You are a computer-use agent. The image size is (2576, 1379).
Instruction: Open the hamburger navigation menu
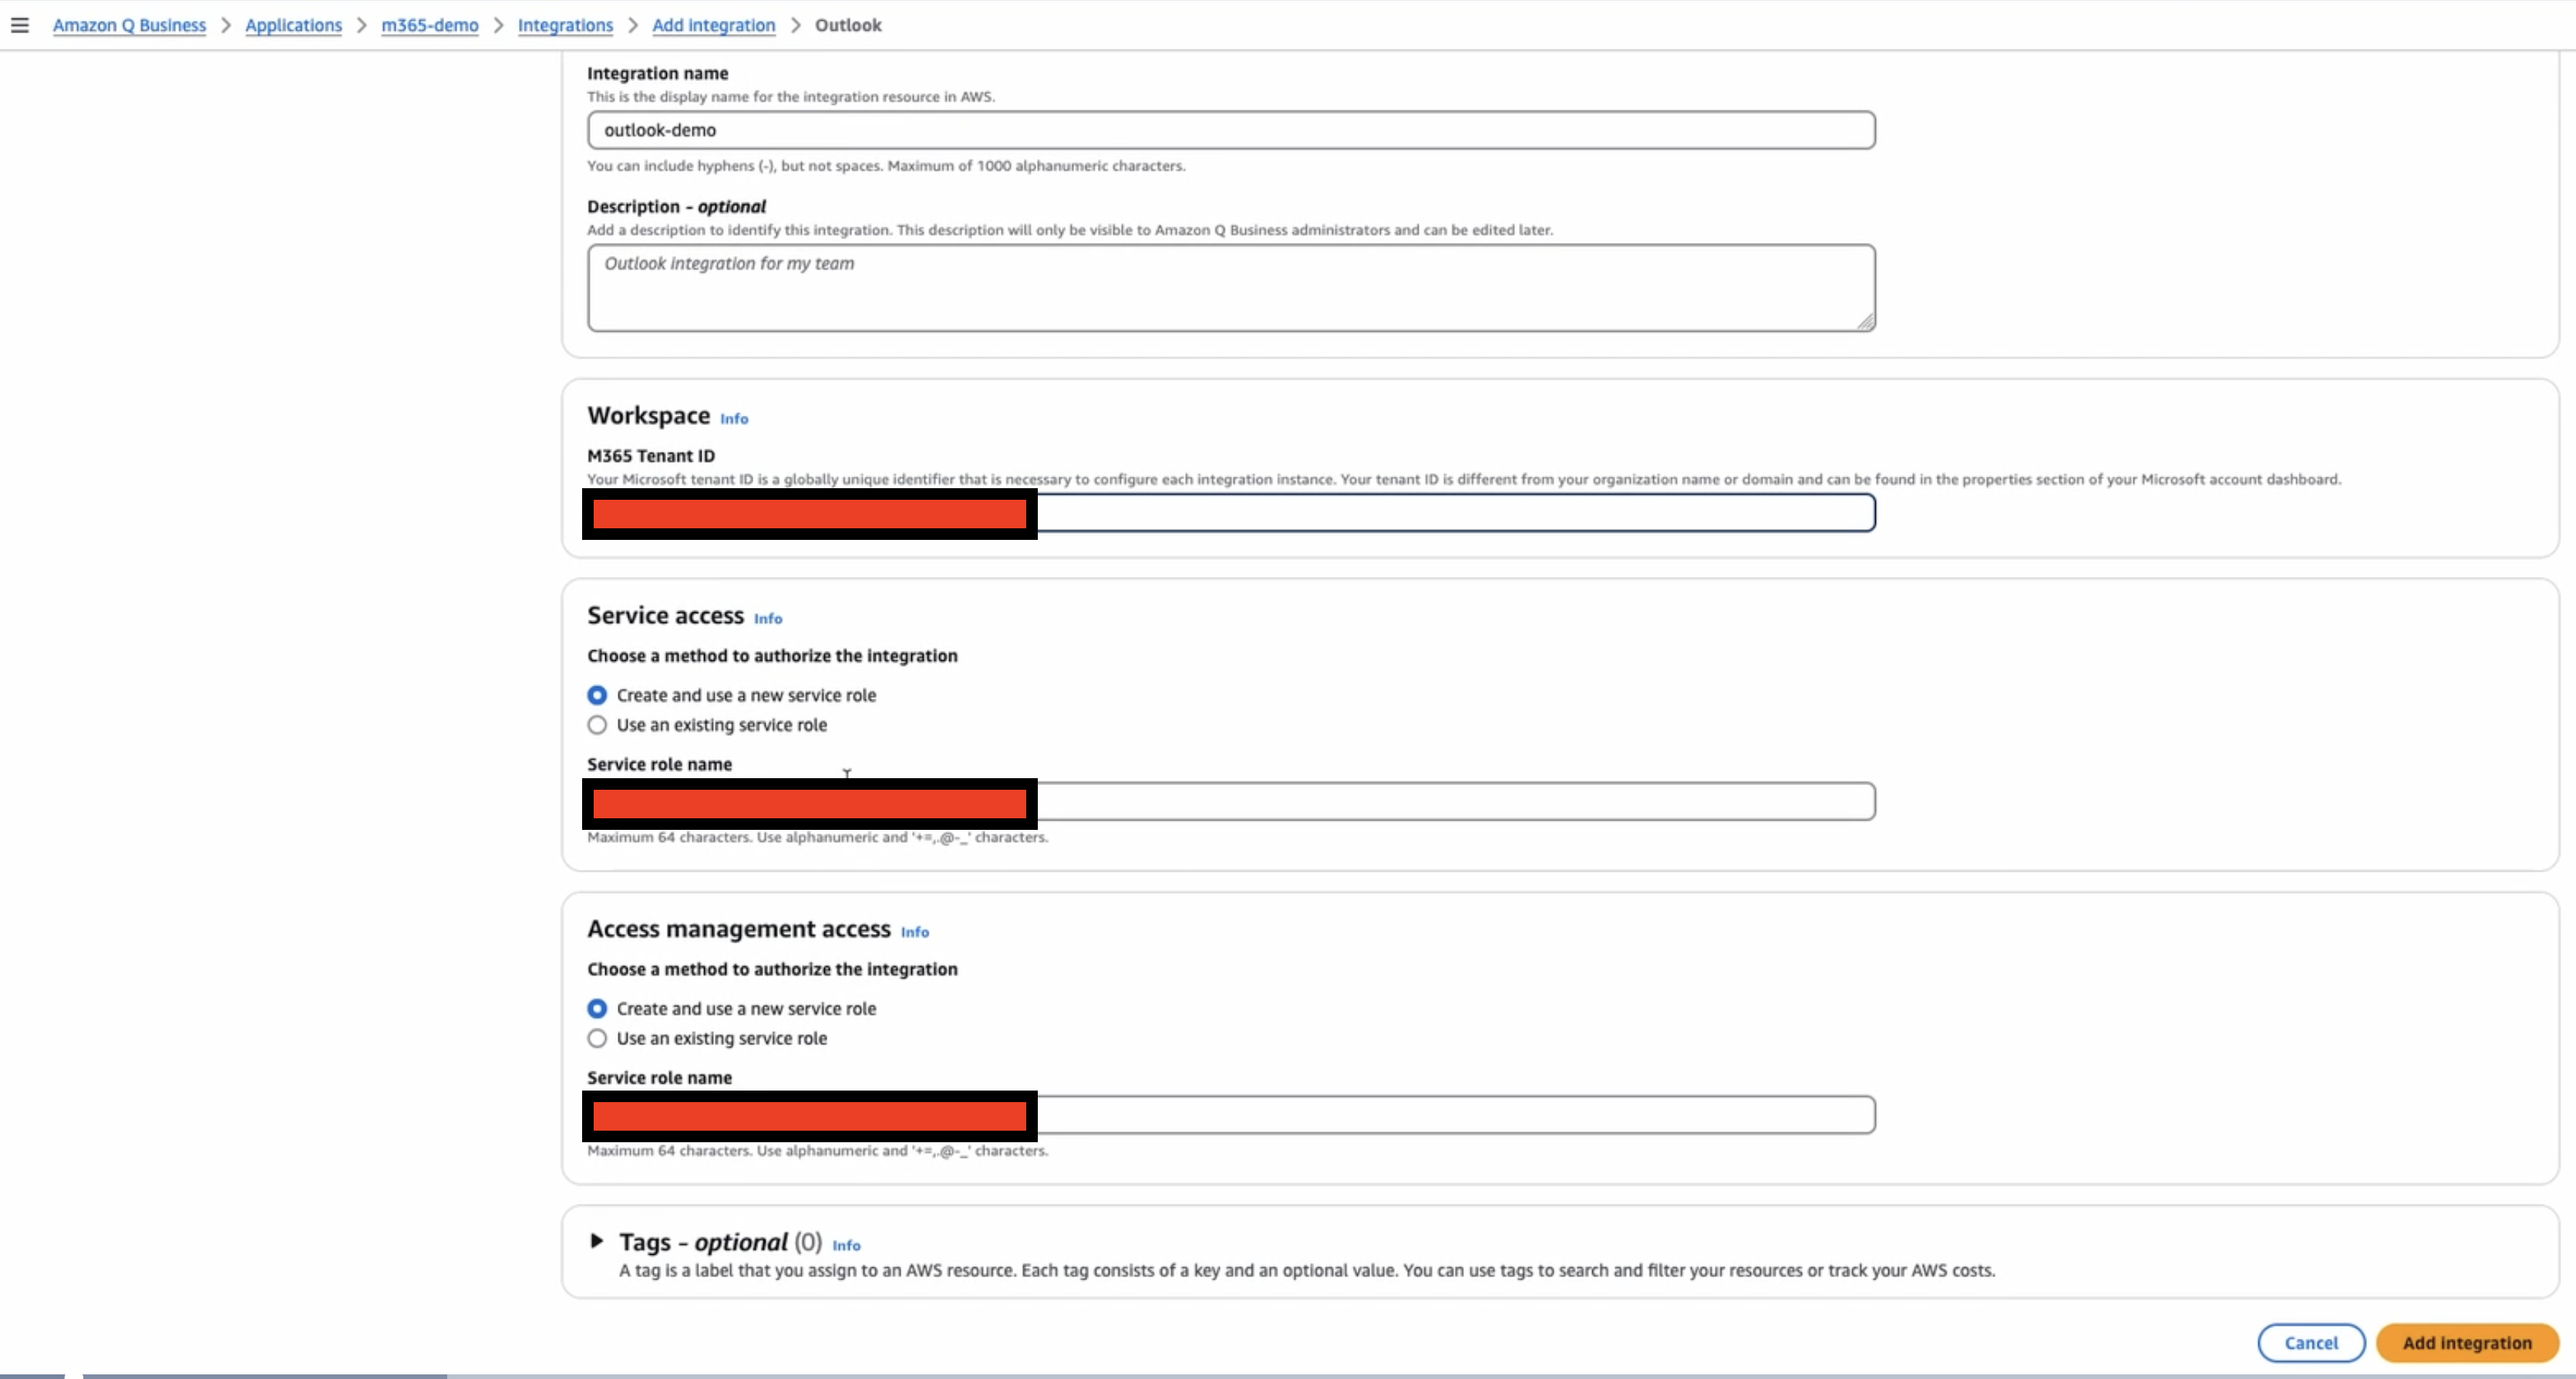20,25
